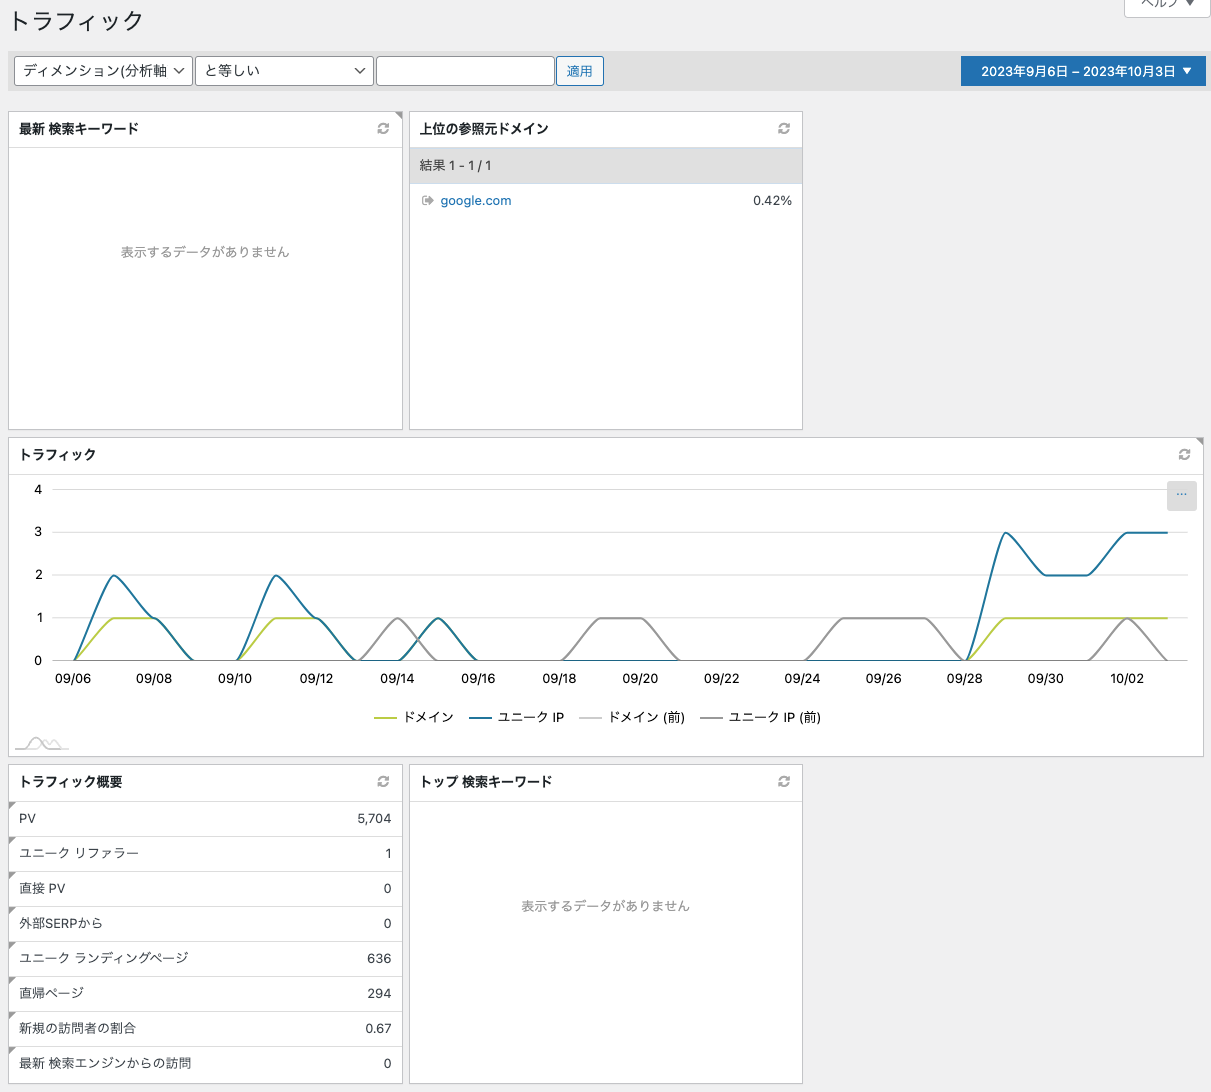Reload the トラフィック chart panel
The width and height of the screenshot is (1211, 1092).
pos(1184,455)
